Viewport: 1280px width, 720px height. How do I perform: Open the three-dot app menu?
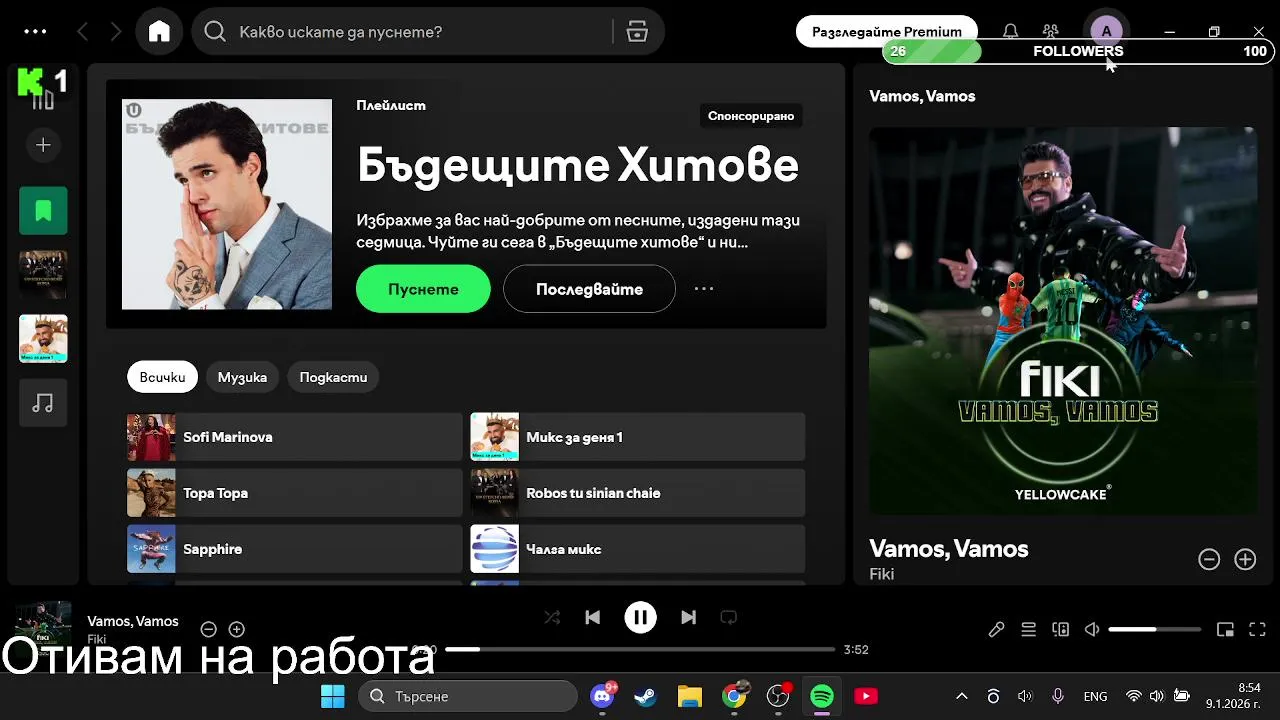pos(35,32)
